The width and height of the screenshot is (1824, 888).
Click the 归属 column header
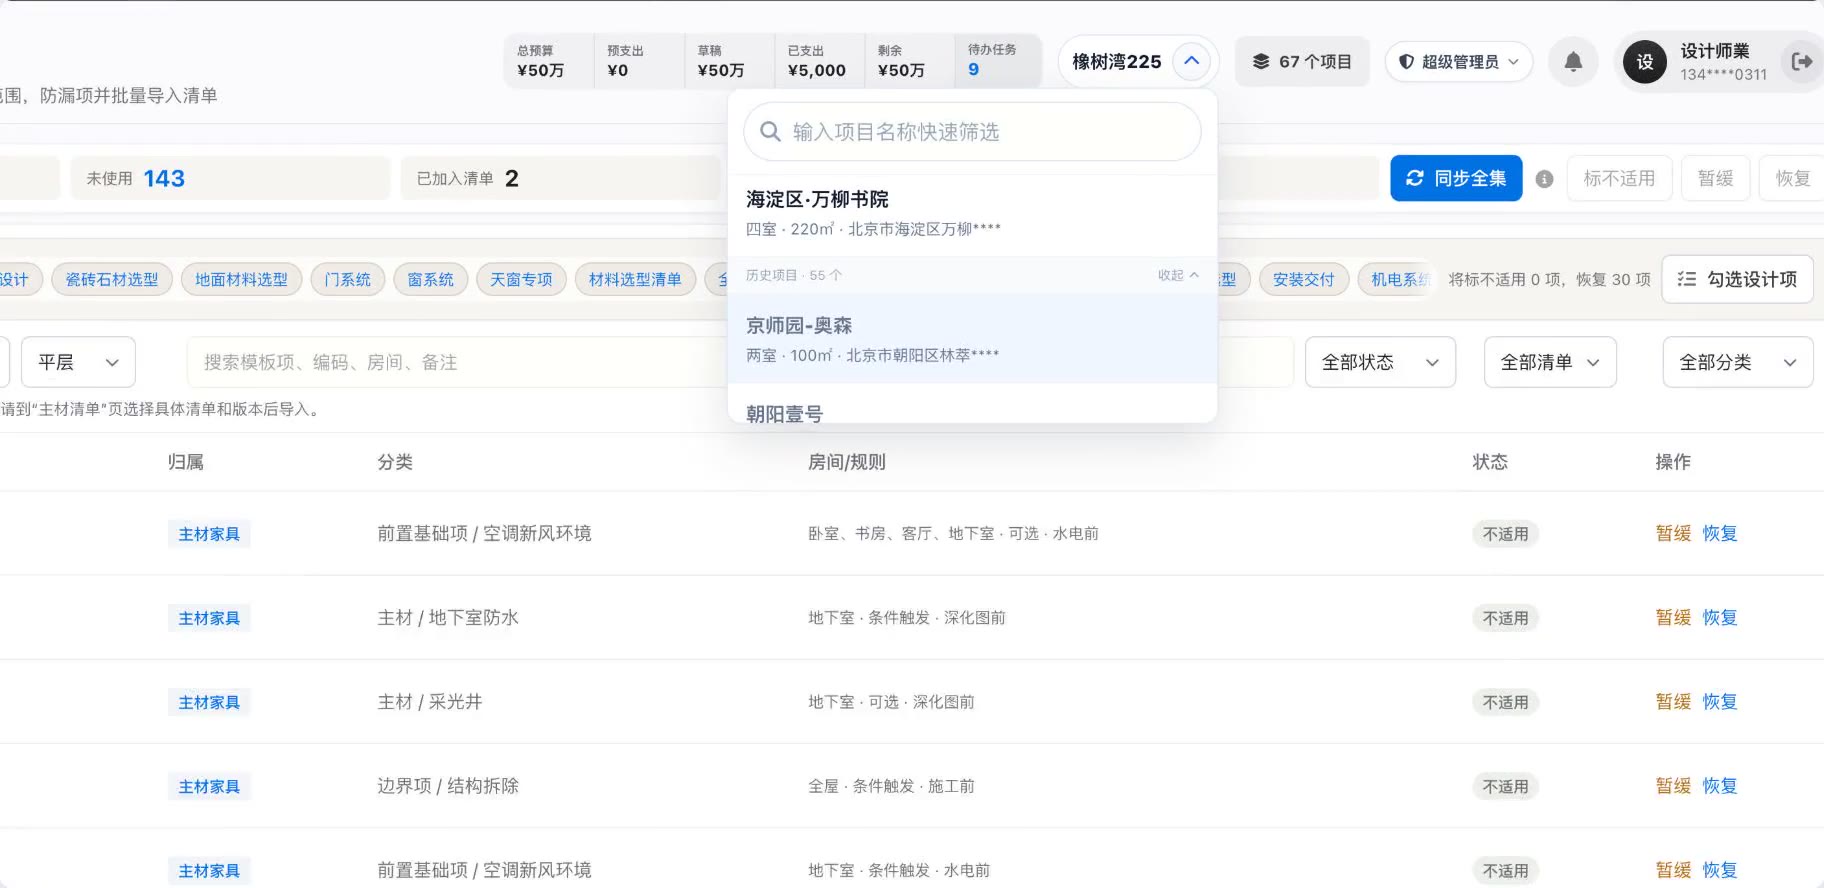(x=186, y=462)
